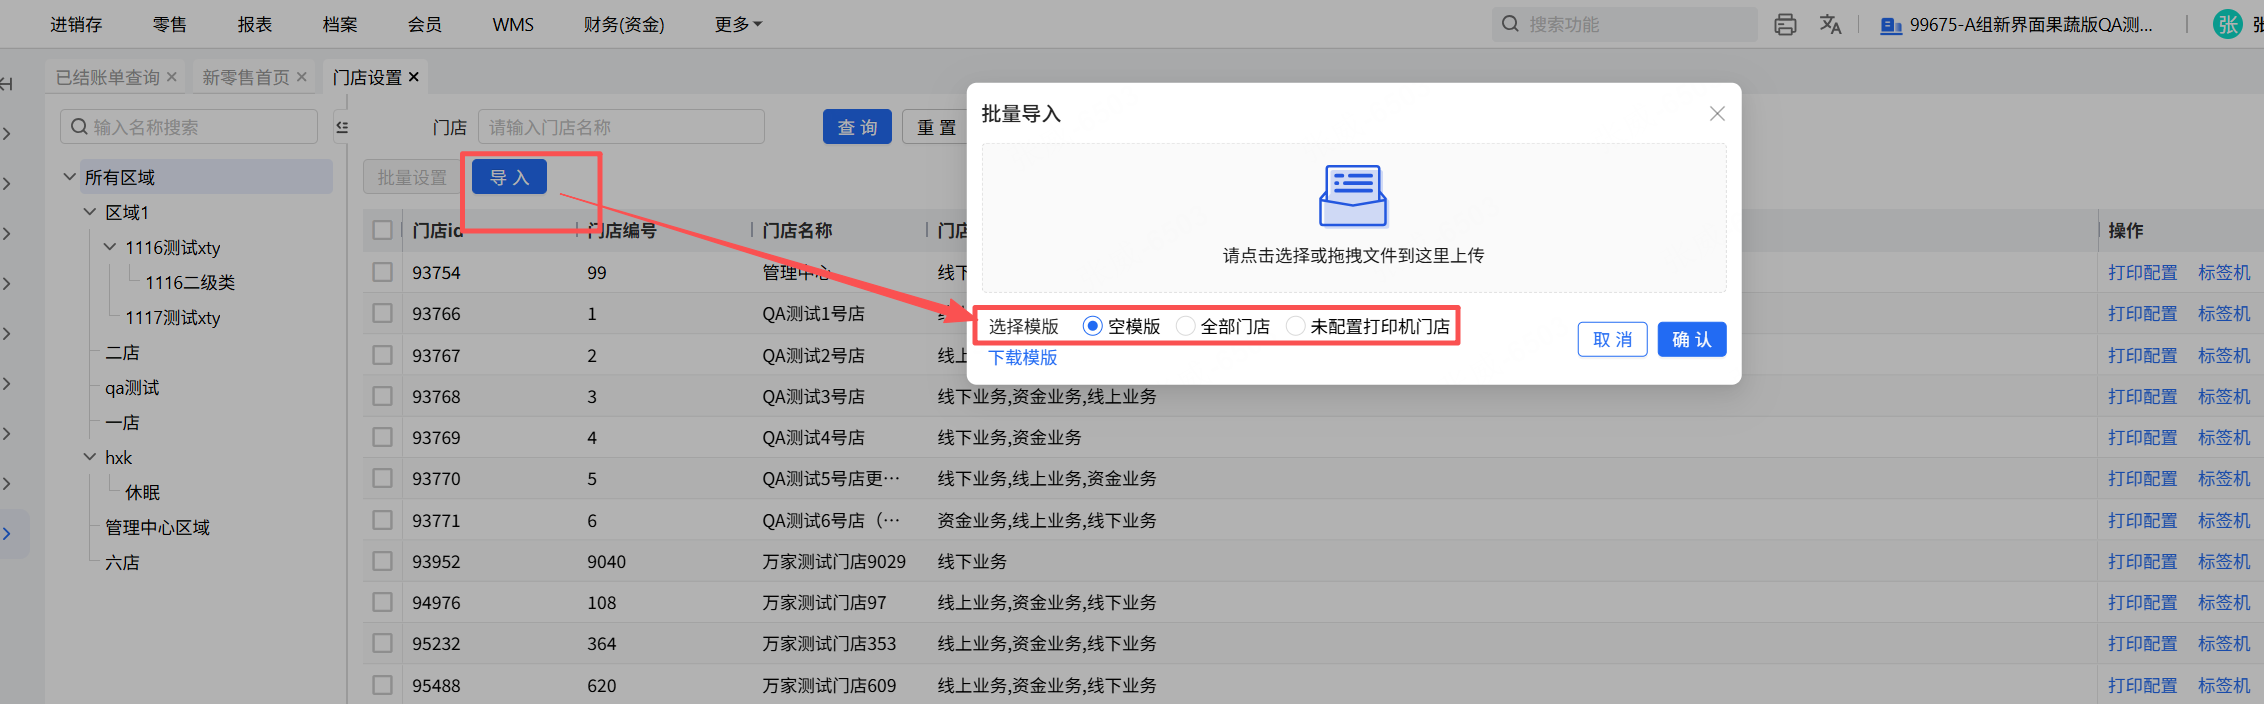2264x704 pixels.
Task: Collapse the 区域1 tree node
Action: pyautogui.click(x=90, y=212)
